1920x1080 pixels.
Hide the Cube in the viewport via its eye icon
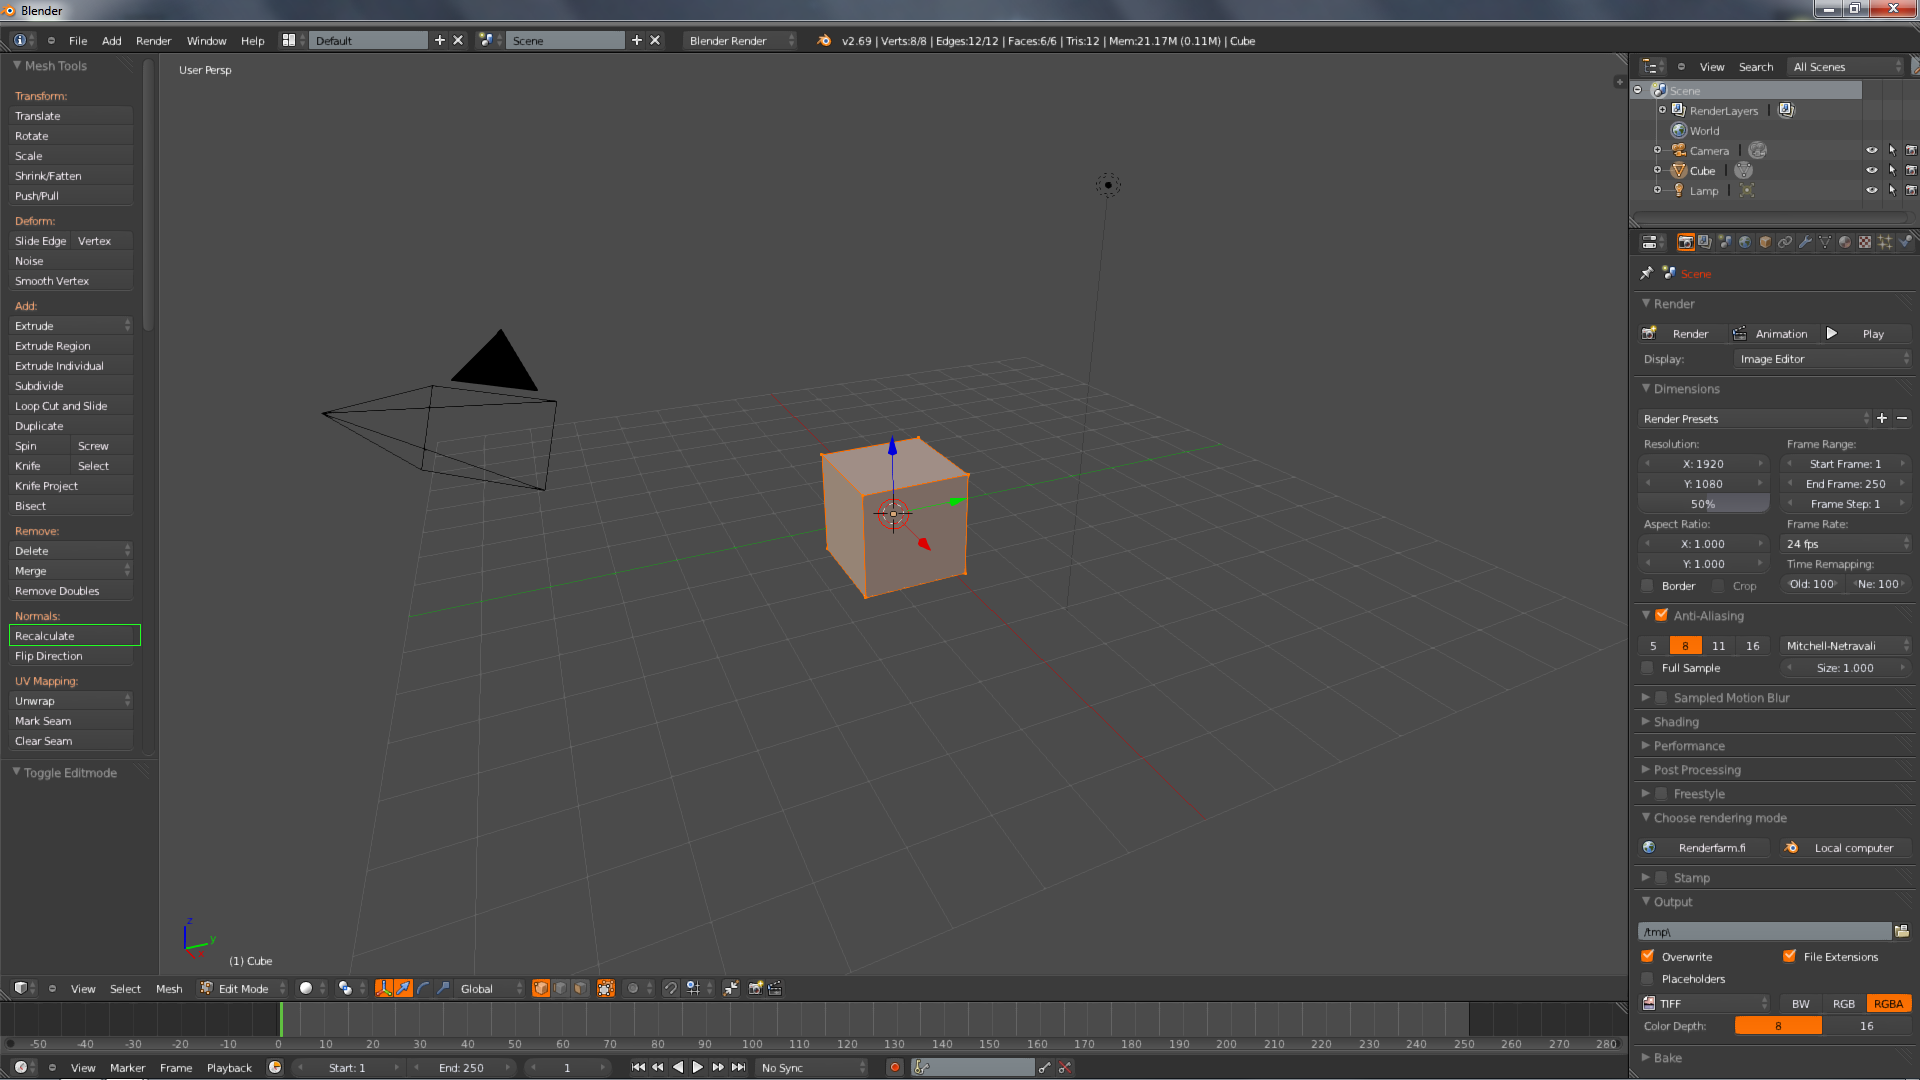pos(1871,170)
